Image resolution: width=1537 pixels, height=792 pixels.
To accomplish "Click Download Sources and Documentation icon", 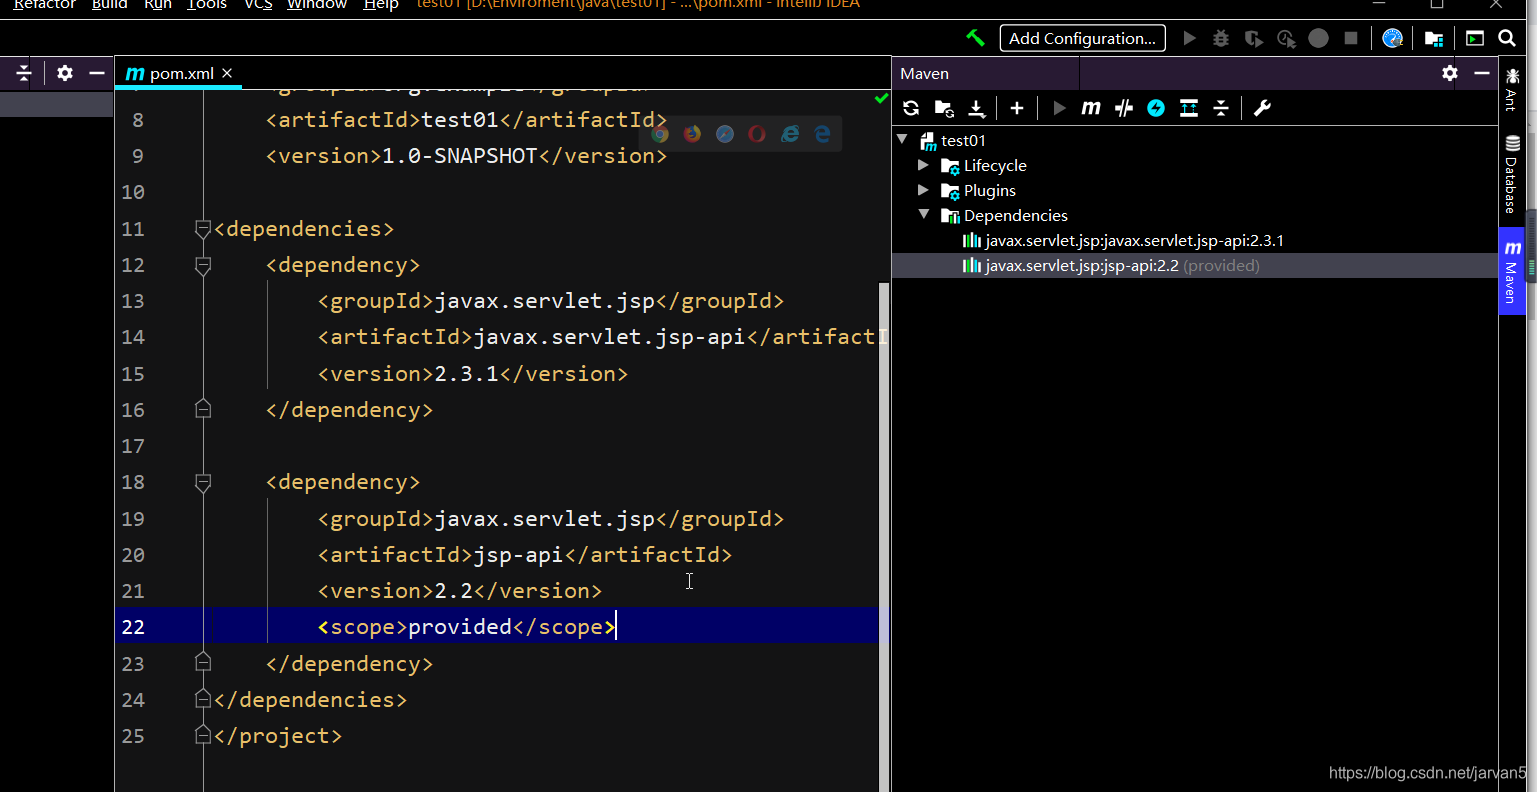I will coord(976,108).
